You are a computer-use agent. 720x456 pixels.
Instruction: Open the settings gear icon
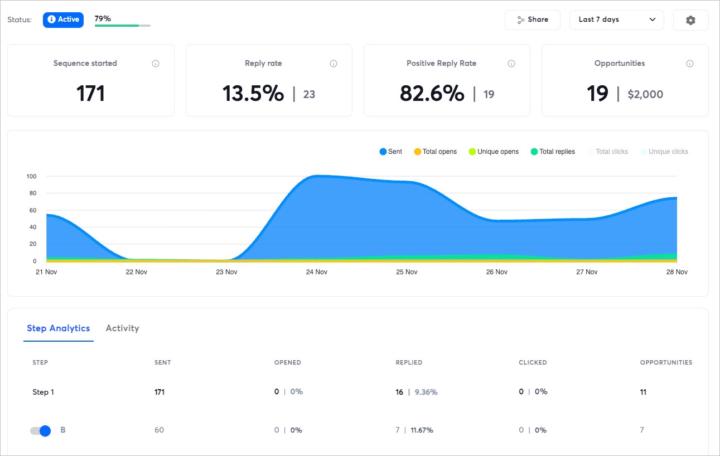click(x=690, y=19)
